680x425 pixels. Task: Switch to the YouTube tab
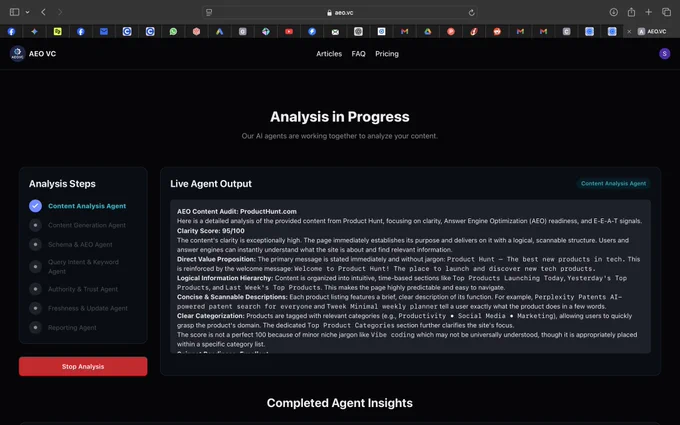tap(289, 31)
